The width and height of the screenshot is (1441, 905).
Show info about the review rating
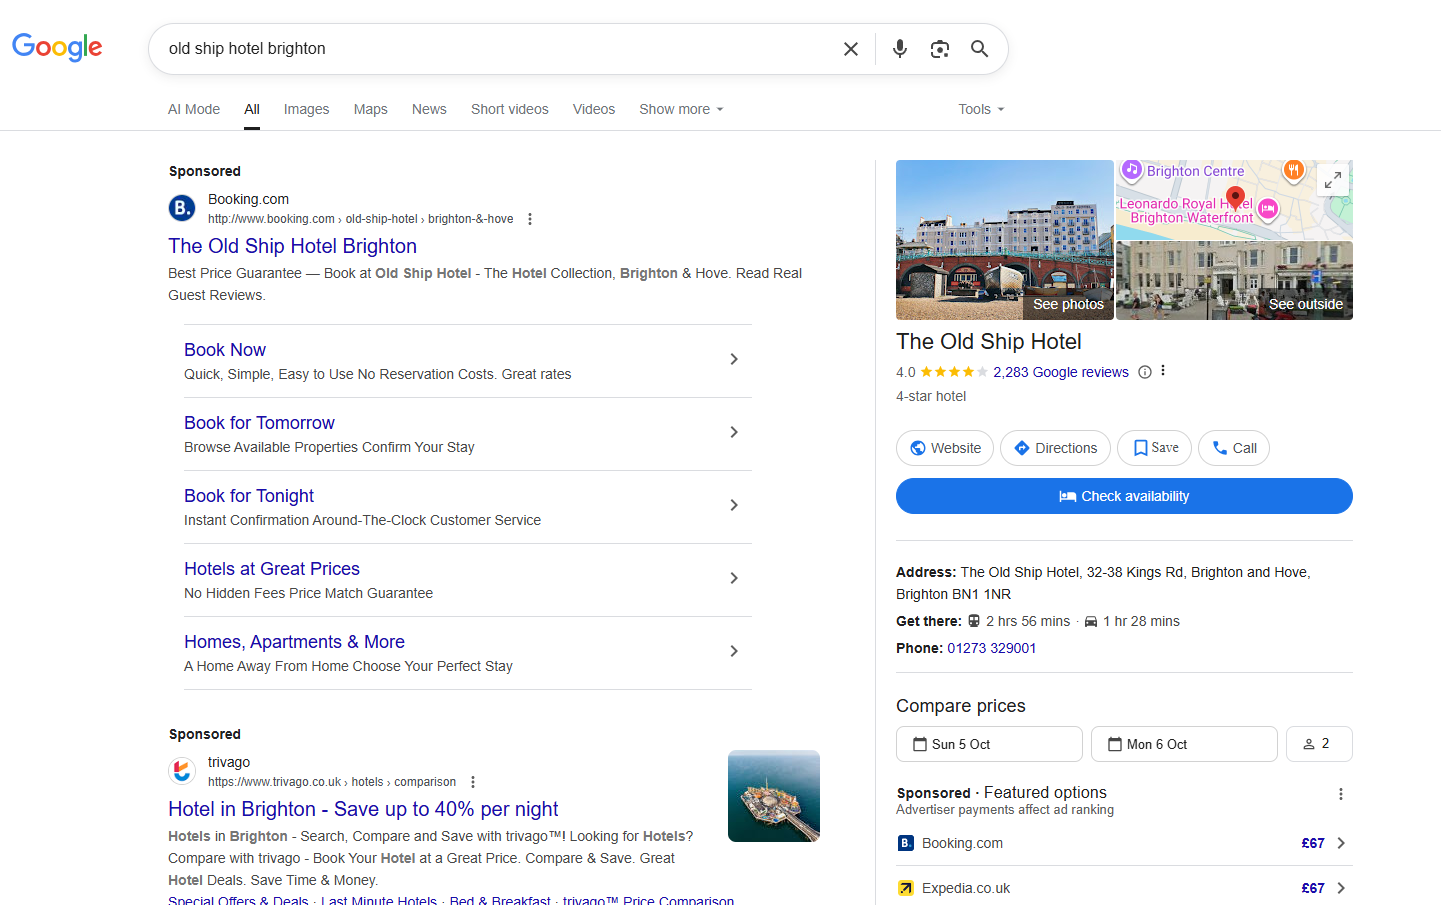click(1145, 372)
